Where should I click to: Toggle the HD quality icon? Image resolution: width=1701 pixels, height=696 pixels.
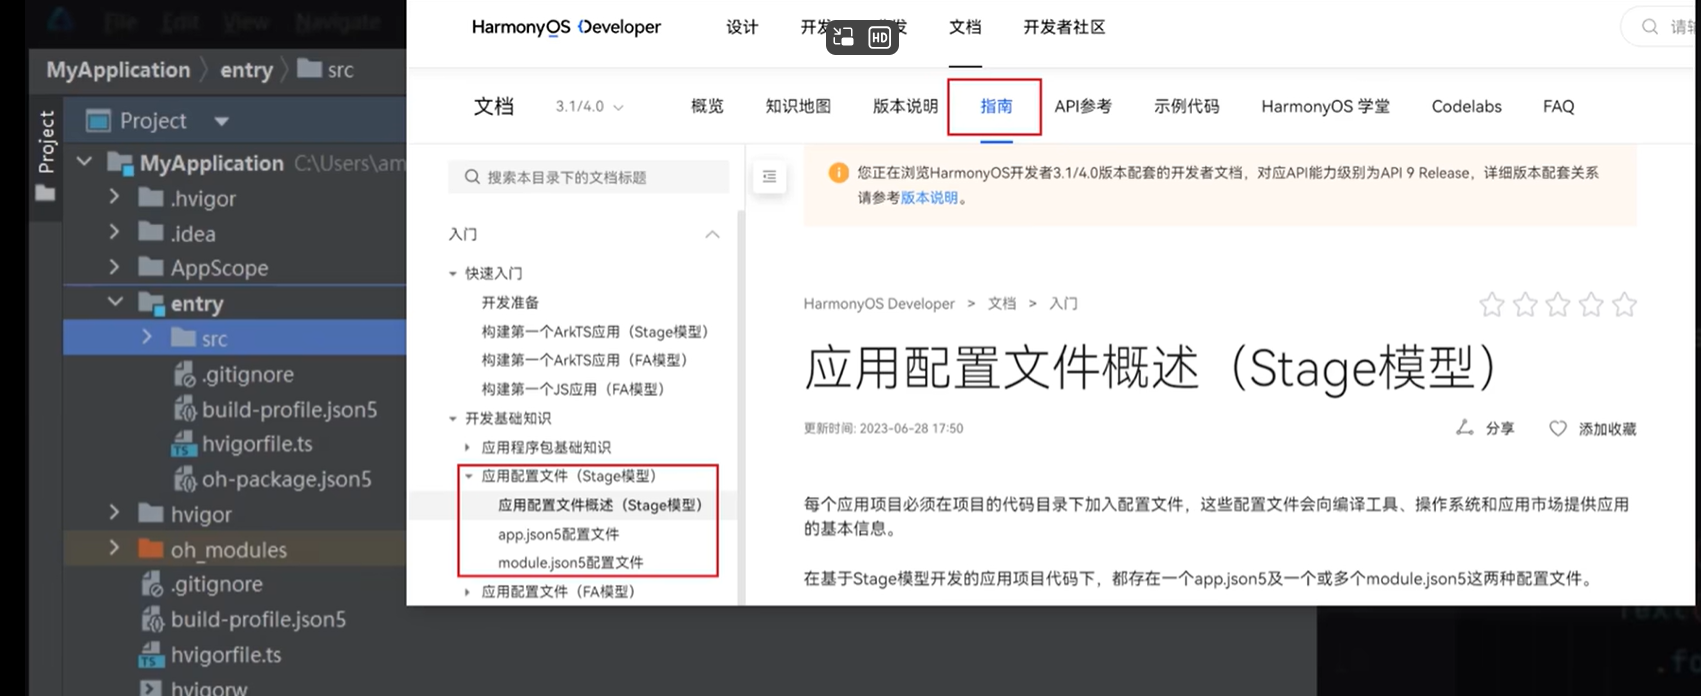click(x=879, y=38)
